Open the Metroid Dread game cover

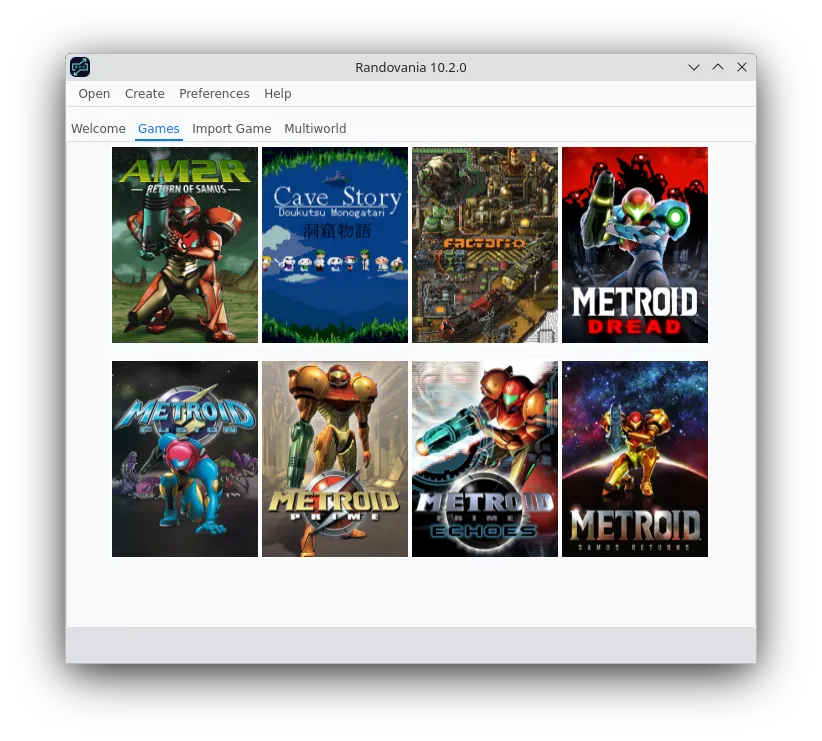(634, 245)
